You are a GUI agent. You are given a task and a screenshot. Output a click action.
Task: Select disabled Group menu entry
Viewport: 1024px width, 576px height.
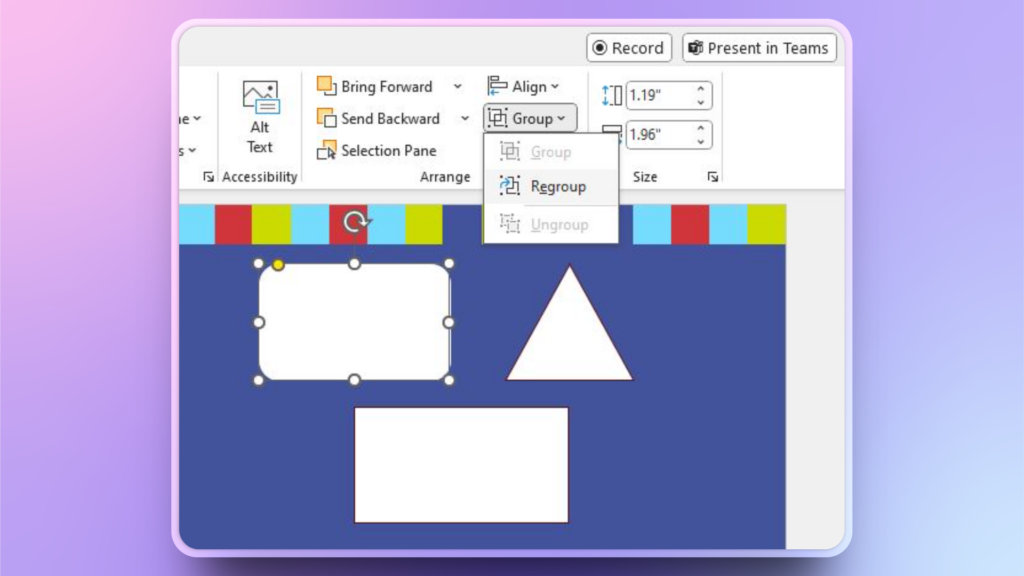pyautogui.click(x=551, y=152)
